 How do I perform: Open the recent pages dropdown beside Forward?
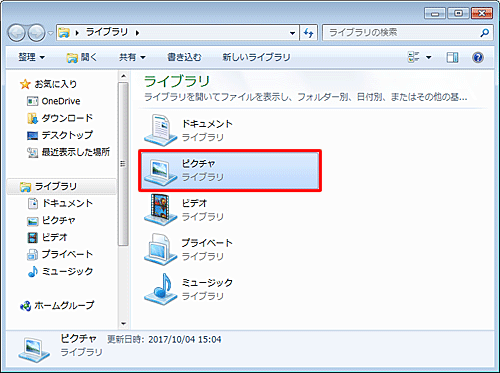(50, 33)
